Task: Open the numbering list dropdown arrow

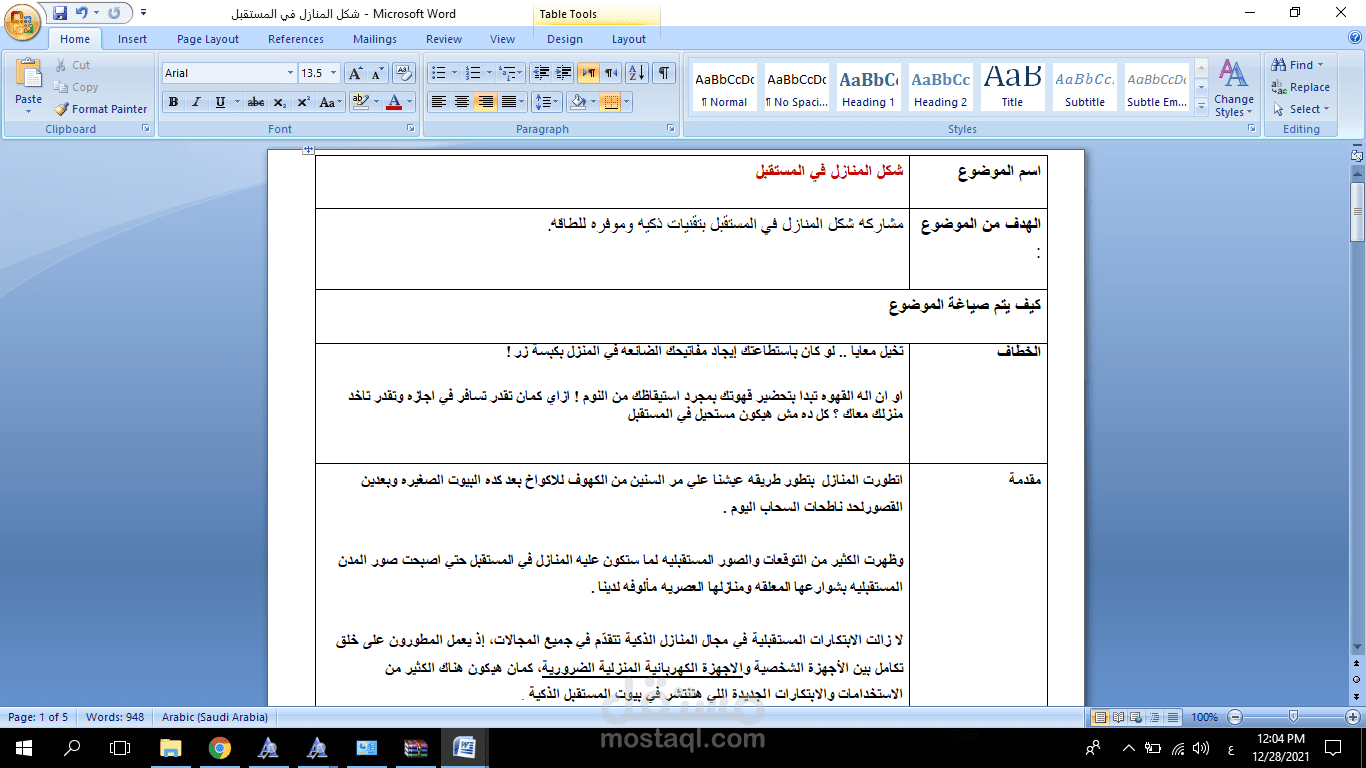Action: pyautogui.click(x=490, y=73)
